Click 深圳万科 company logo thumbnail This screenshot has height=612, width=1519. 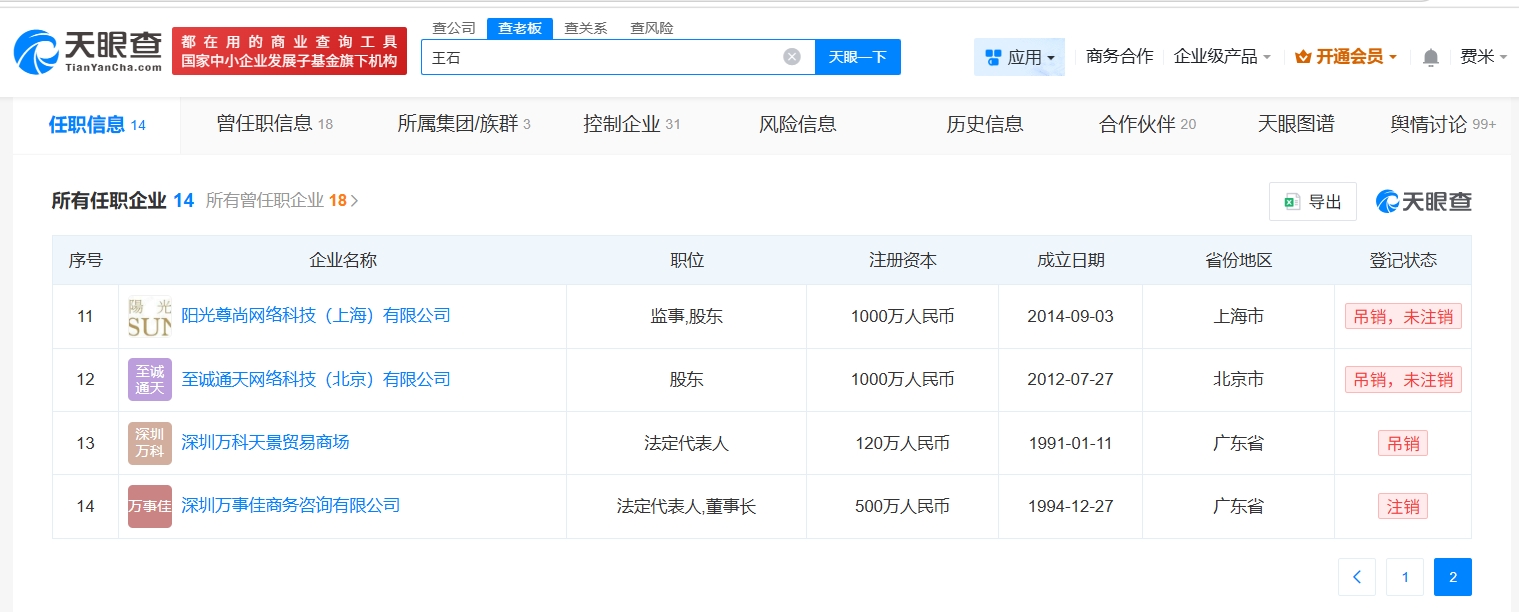coord(149,443)
